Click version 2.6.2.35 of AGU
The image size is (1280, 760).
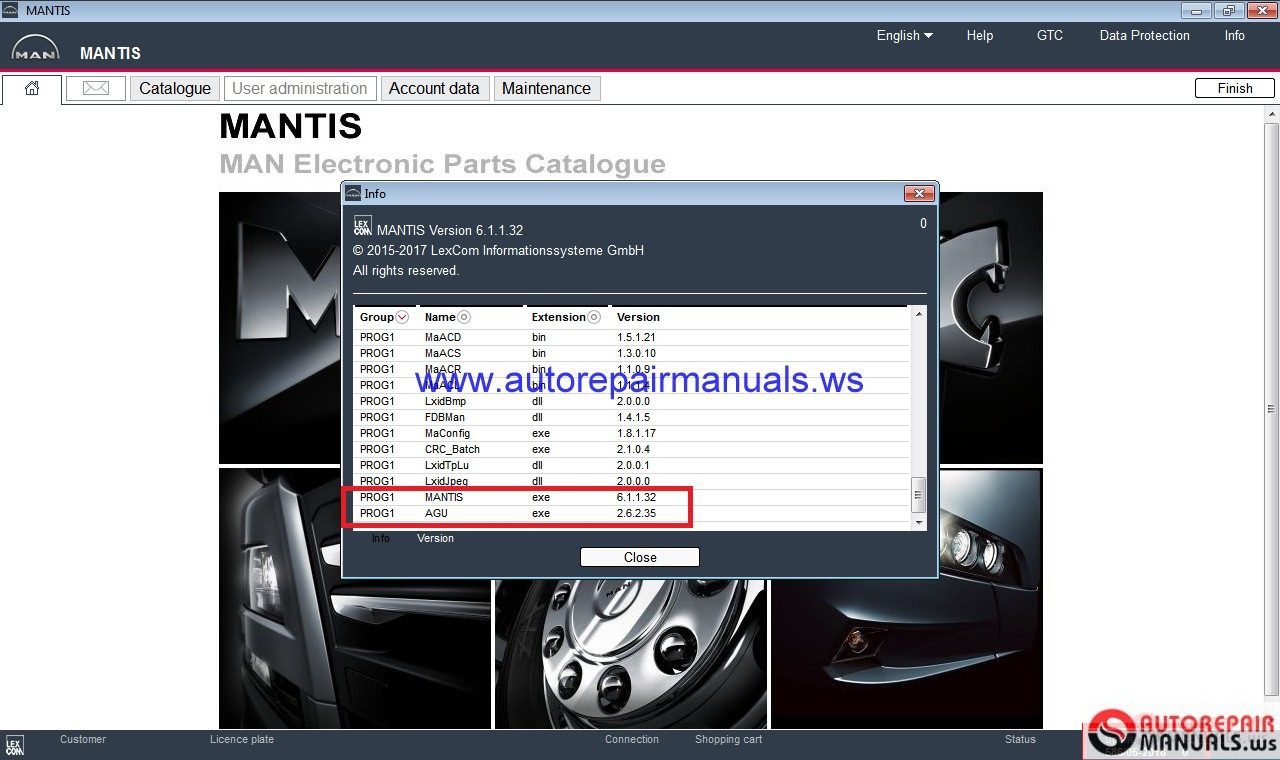pyautogui.click(x=636, y=513)
